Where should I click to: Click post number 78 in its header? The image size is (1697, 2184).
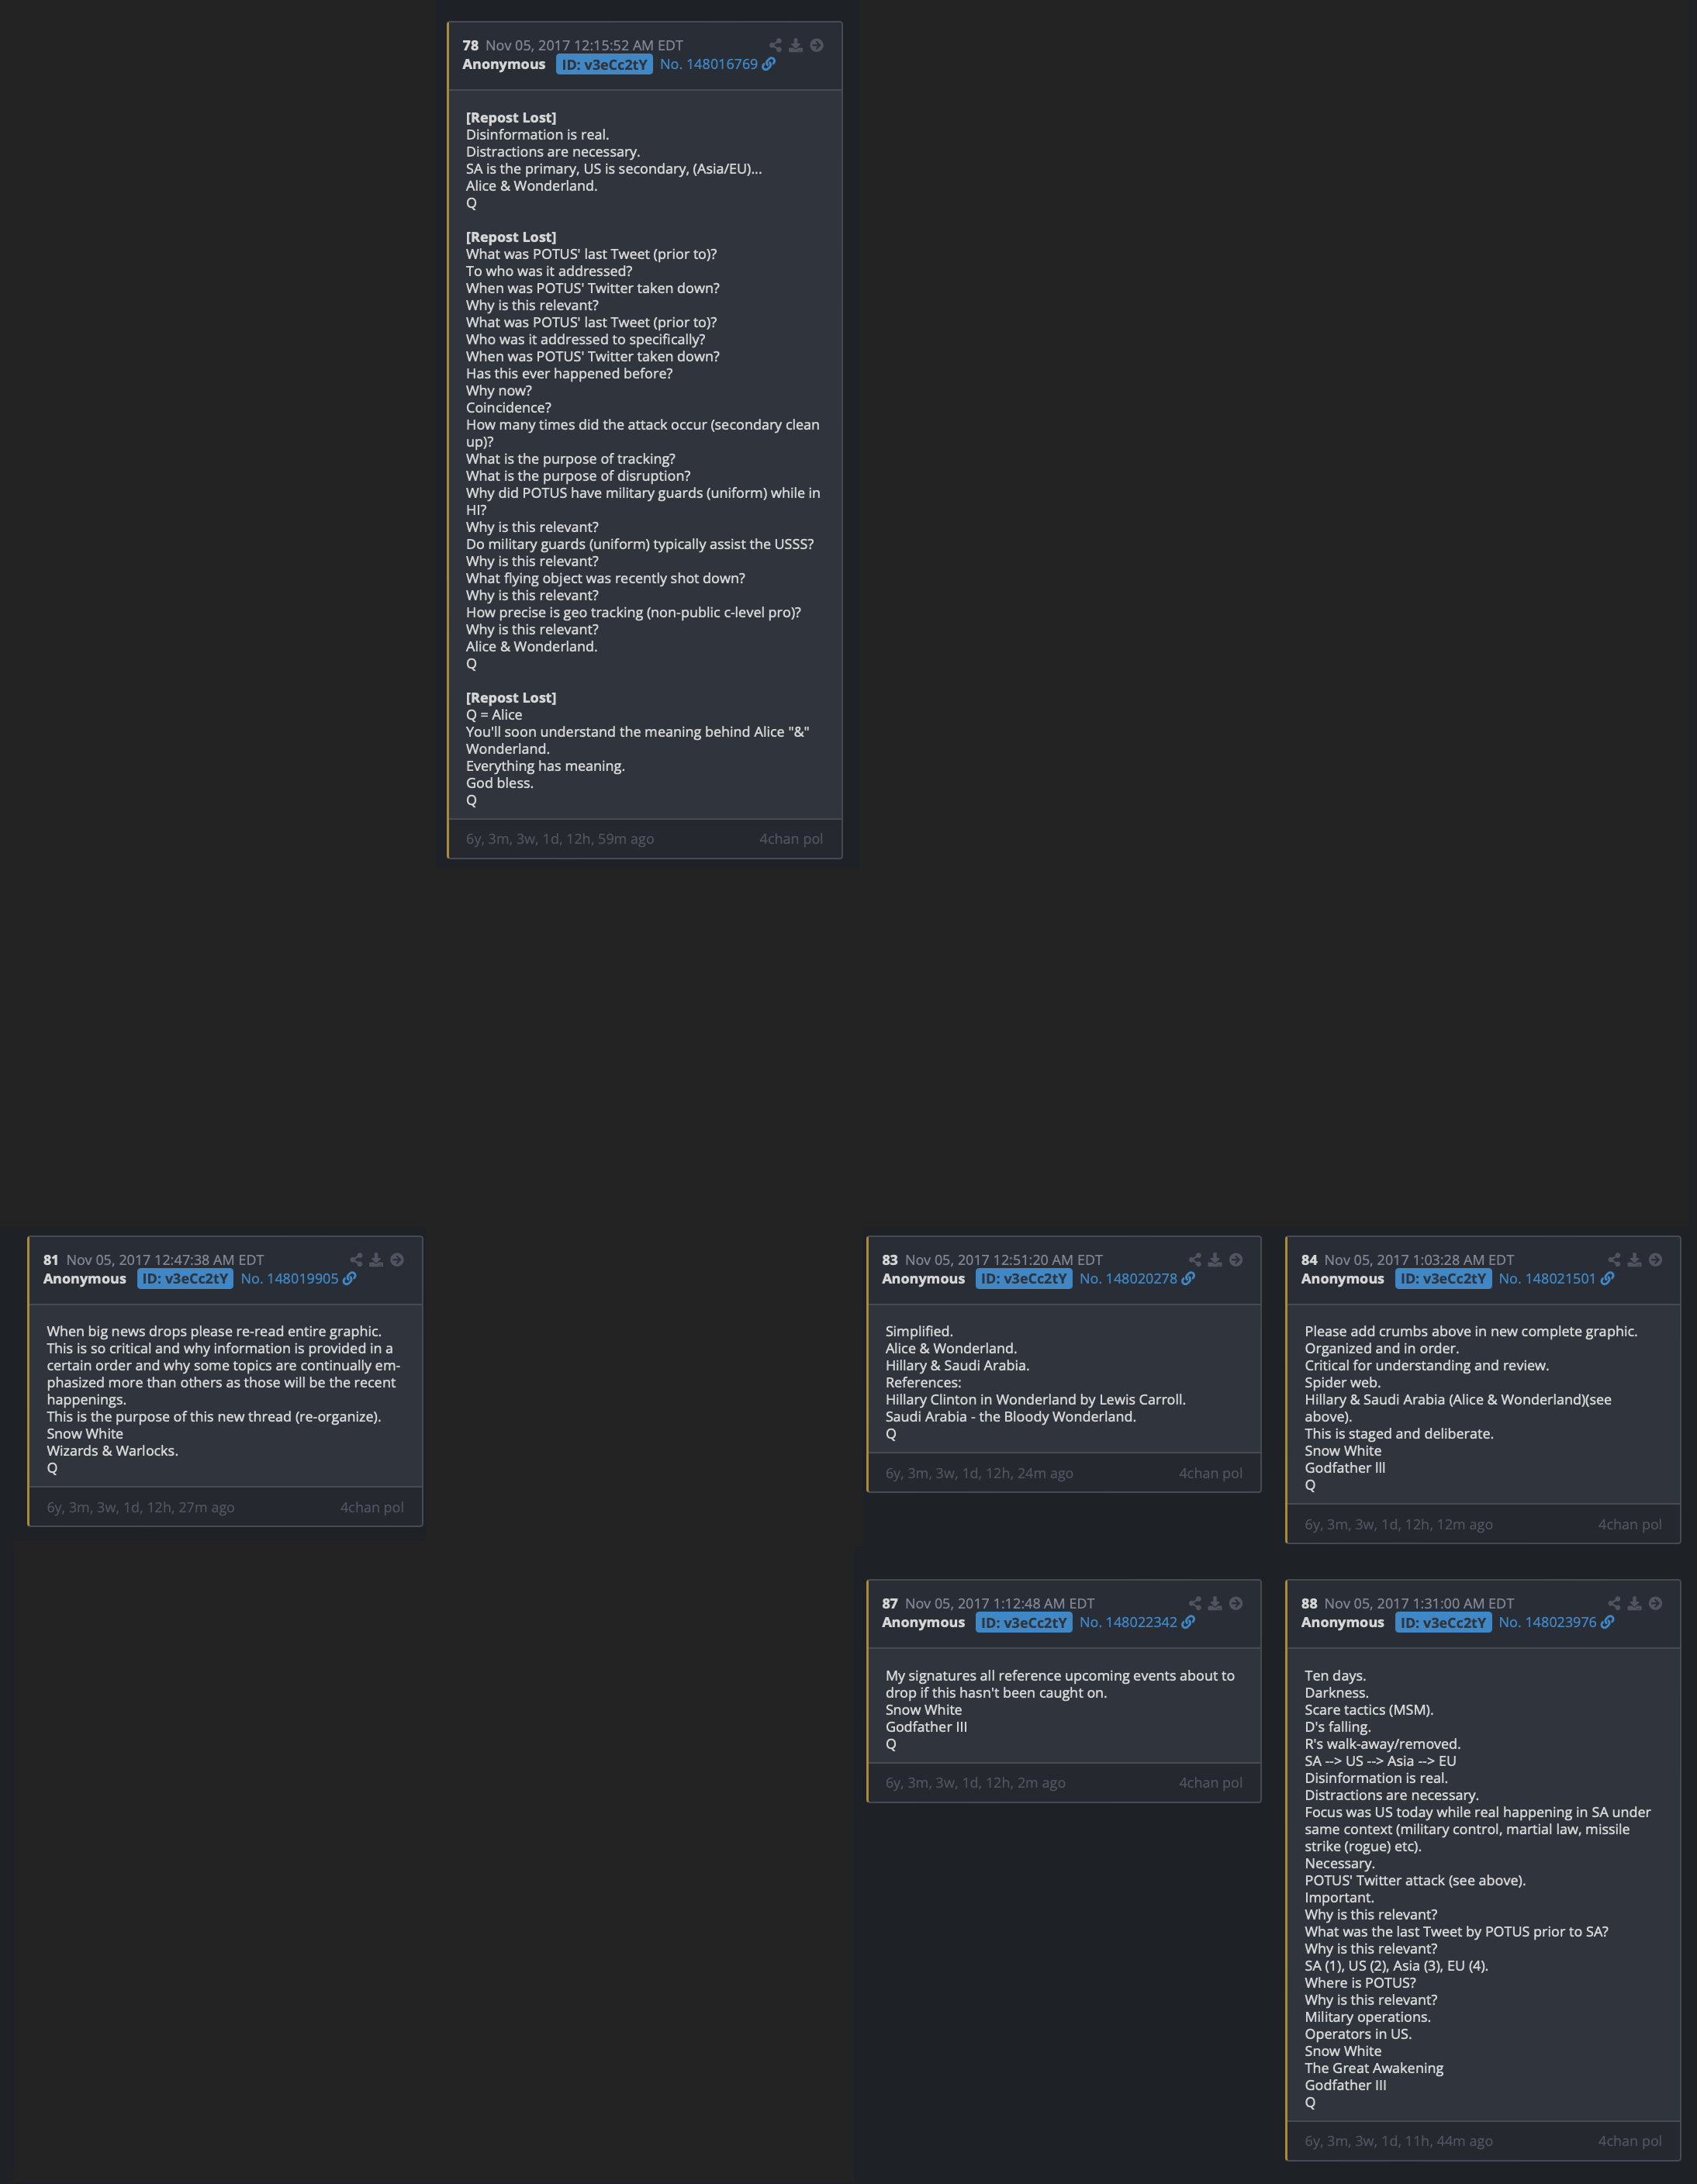470,46
